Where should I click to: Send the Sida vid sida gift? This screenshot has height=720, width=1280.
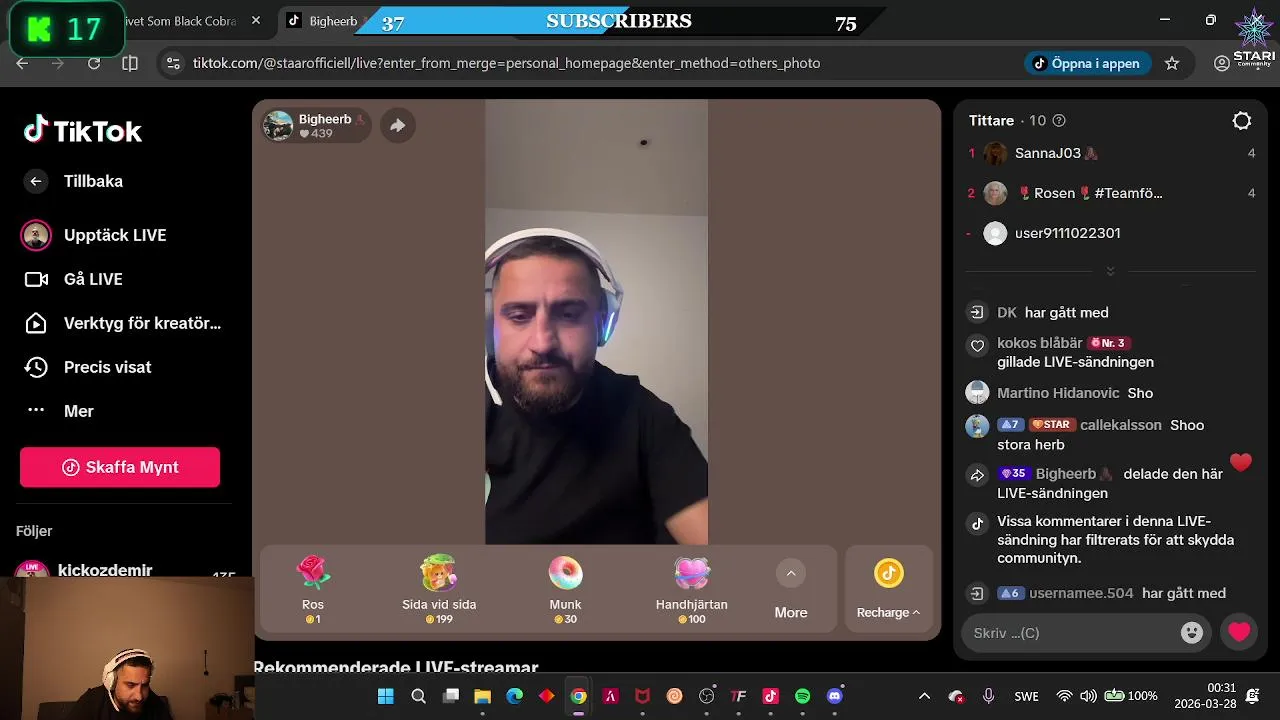pos(439,589)
